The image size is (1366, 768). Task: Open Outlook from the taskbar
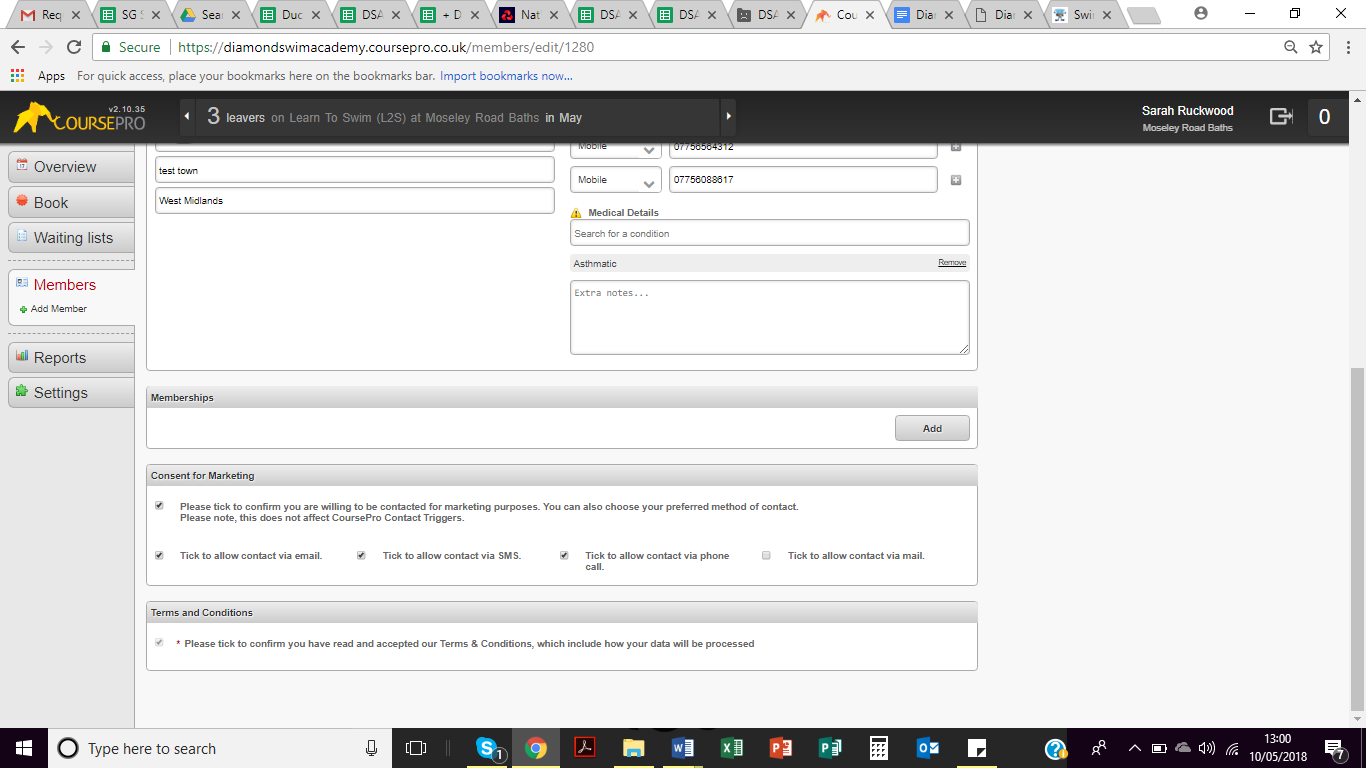928,748
